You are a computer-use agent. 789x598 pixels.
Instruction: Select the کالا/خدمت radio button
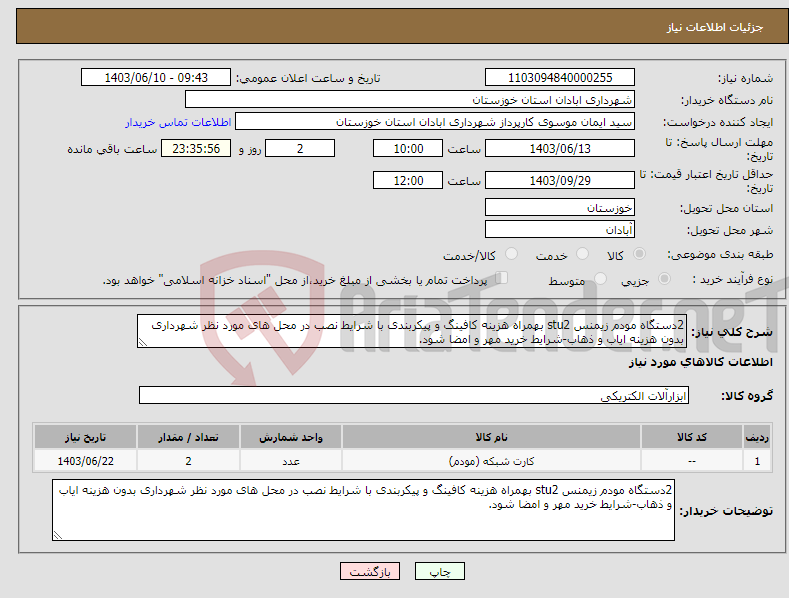[511, 254]
